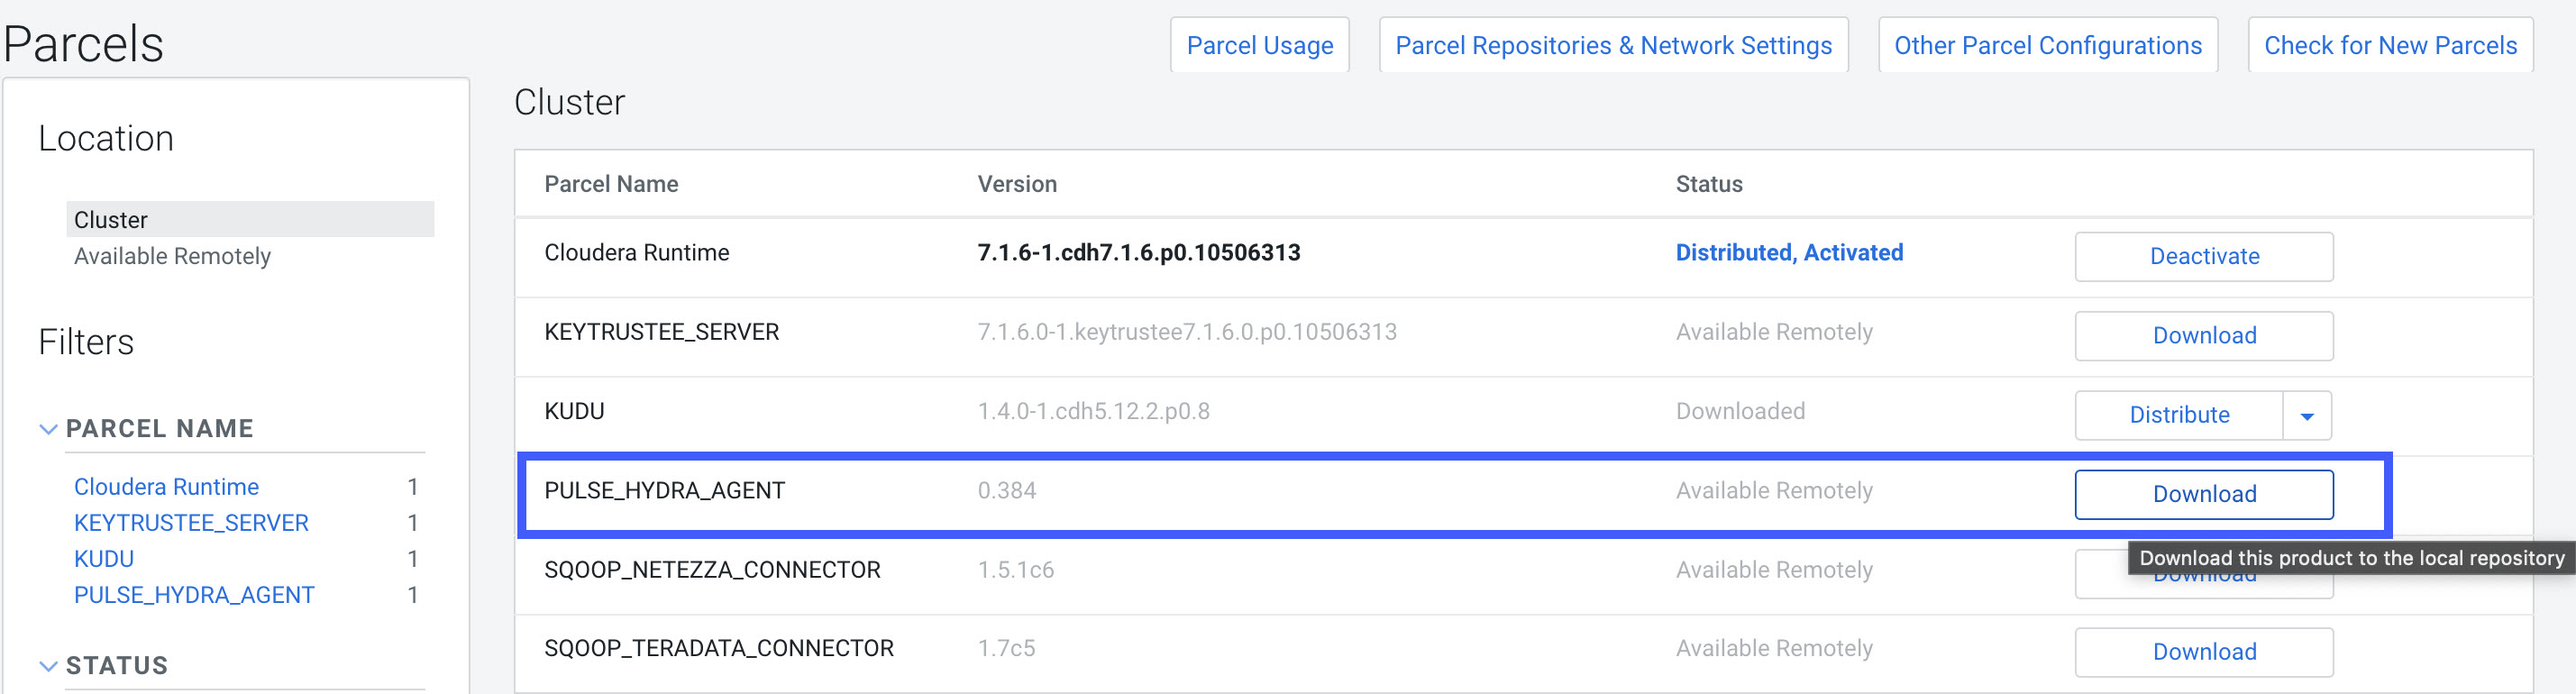Click the Distributed, Activated status

1789,253
